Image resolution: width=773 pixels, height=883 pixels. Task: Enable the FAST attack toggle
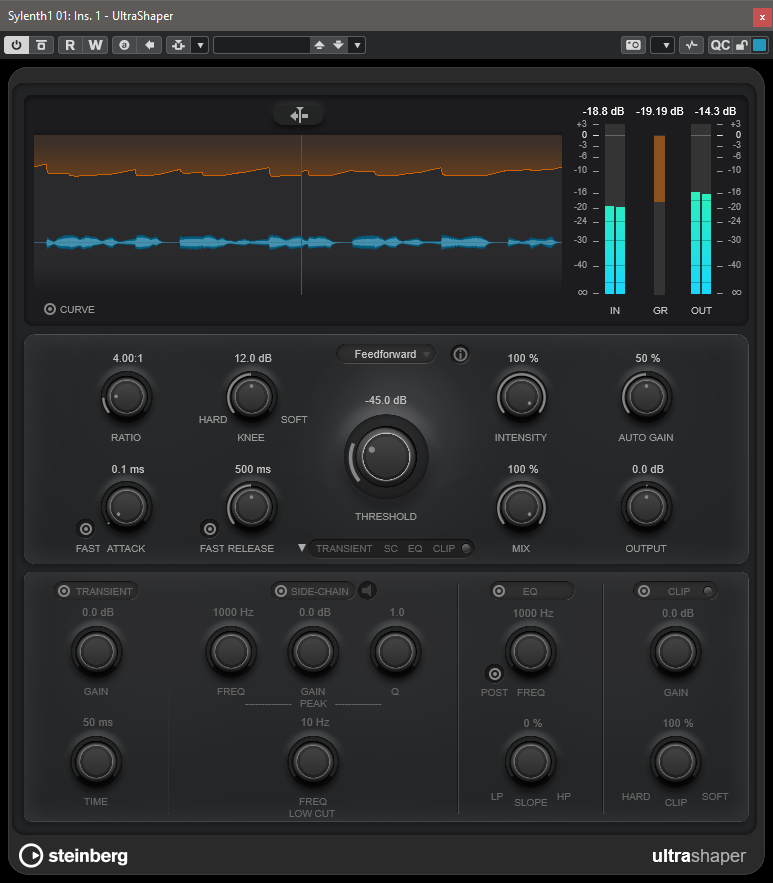pyautogui.click(x=85, y=529)
